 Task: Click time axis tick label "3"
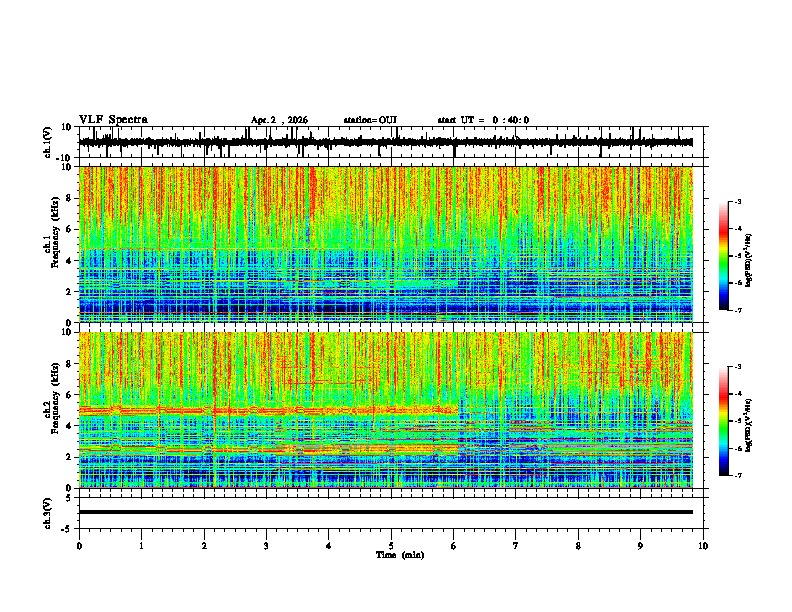266,546
